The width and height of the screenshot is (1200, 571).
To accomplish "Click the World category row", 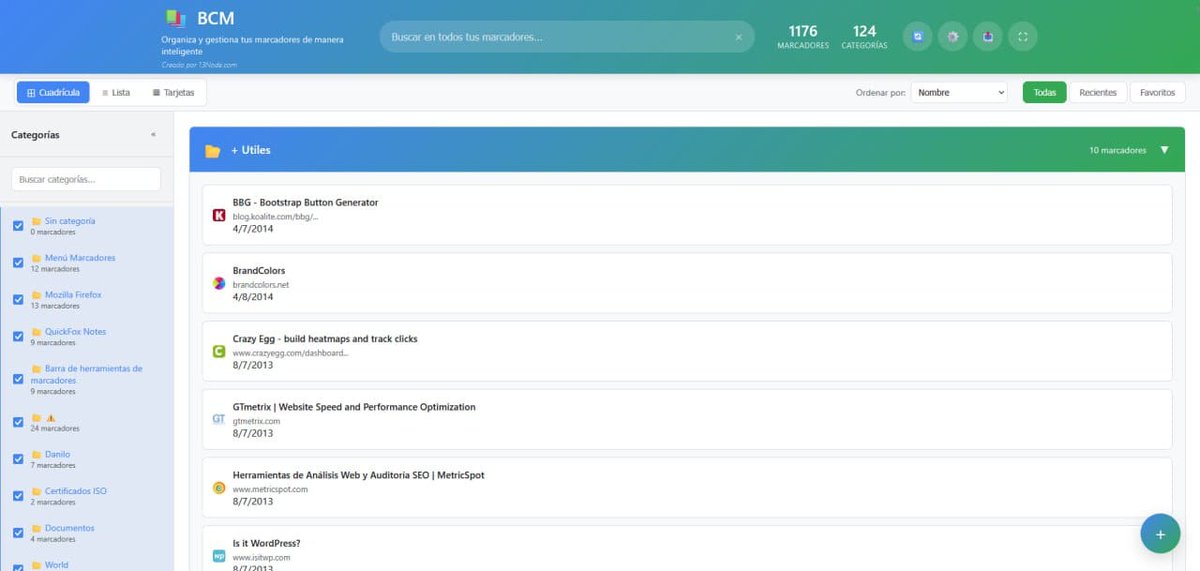I will pos(86,564).
